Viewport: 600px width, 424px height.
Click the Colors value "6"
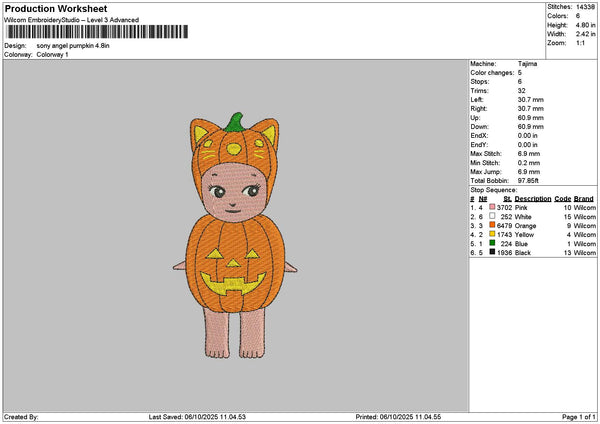[x=578, y=16]
